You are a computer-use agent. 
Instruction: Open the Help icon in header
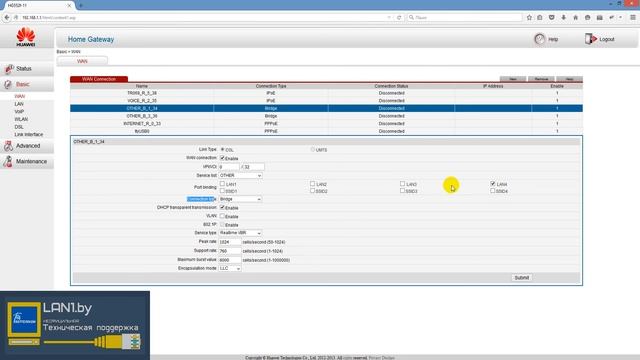point(540,39)
